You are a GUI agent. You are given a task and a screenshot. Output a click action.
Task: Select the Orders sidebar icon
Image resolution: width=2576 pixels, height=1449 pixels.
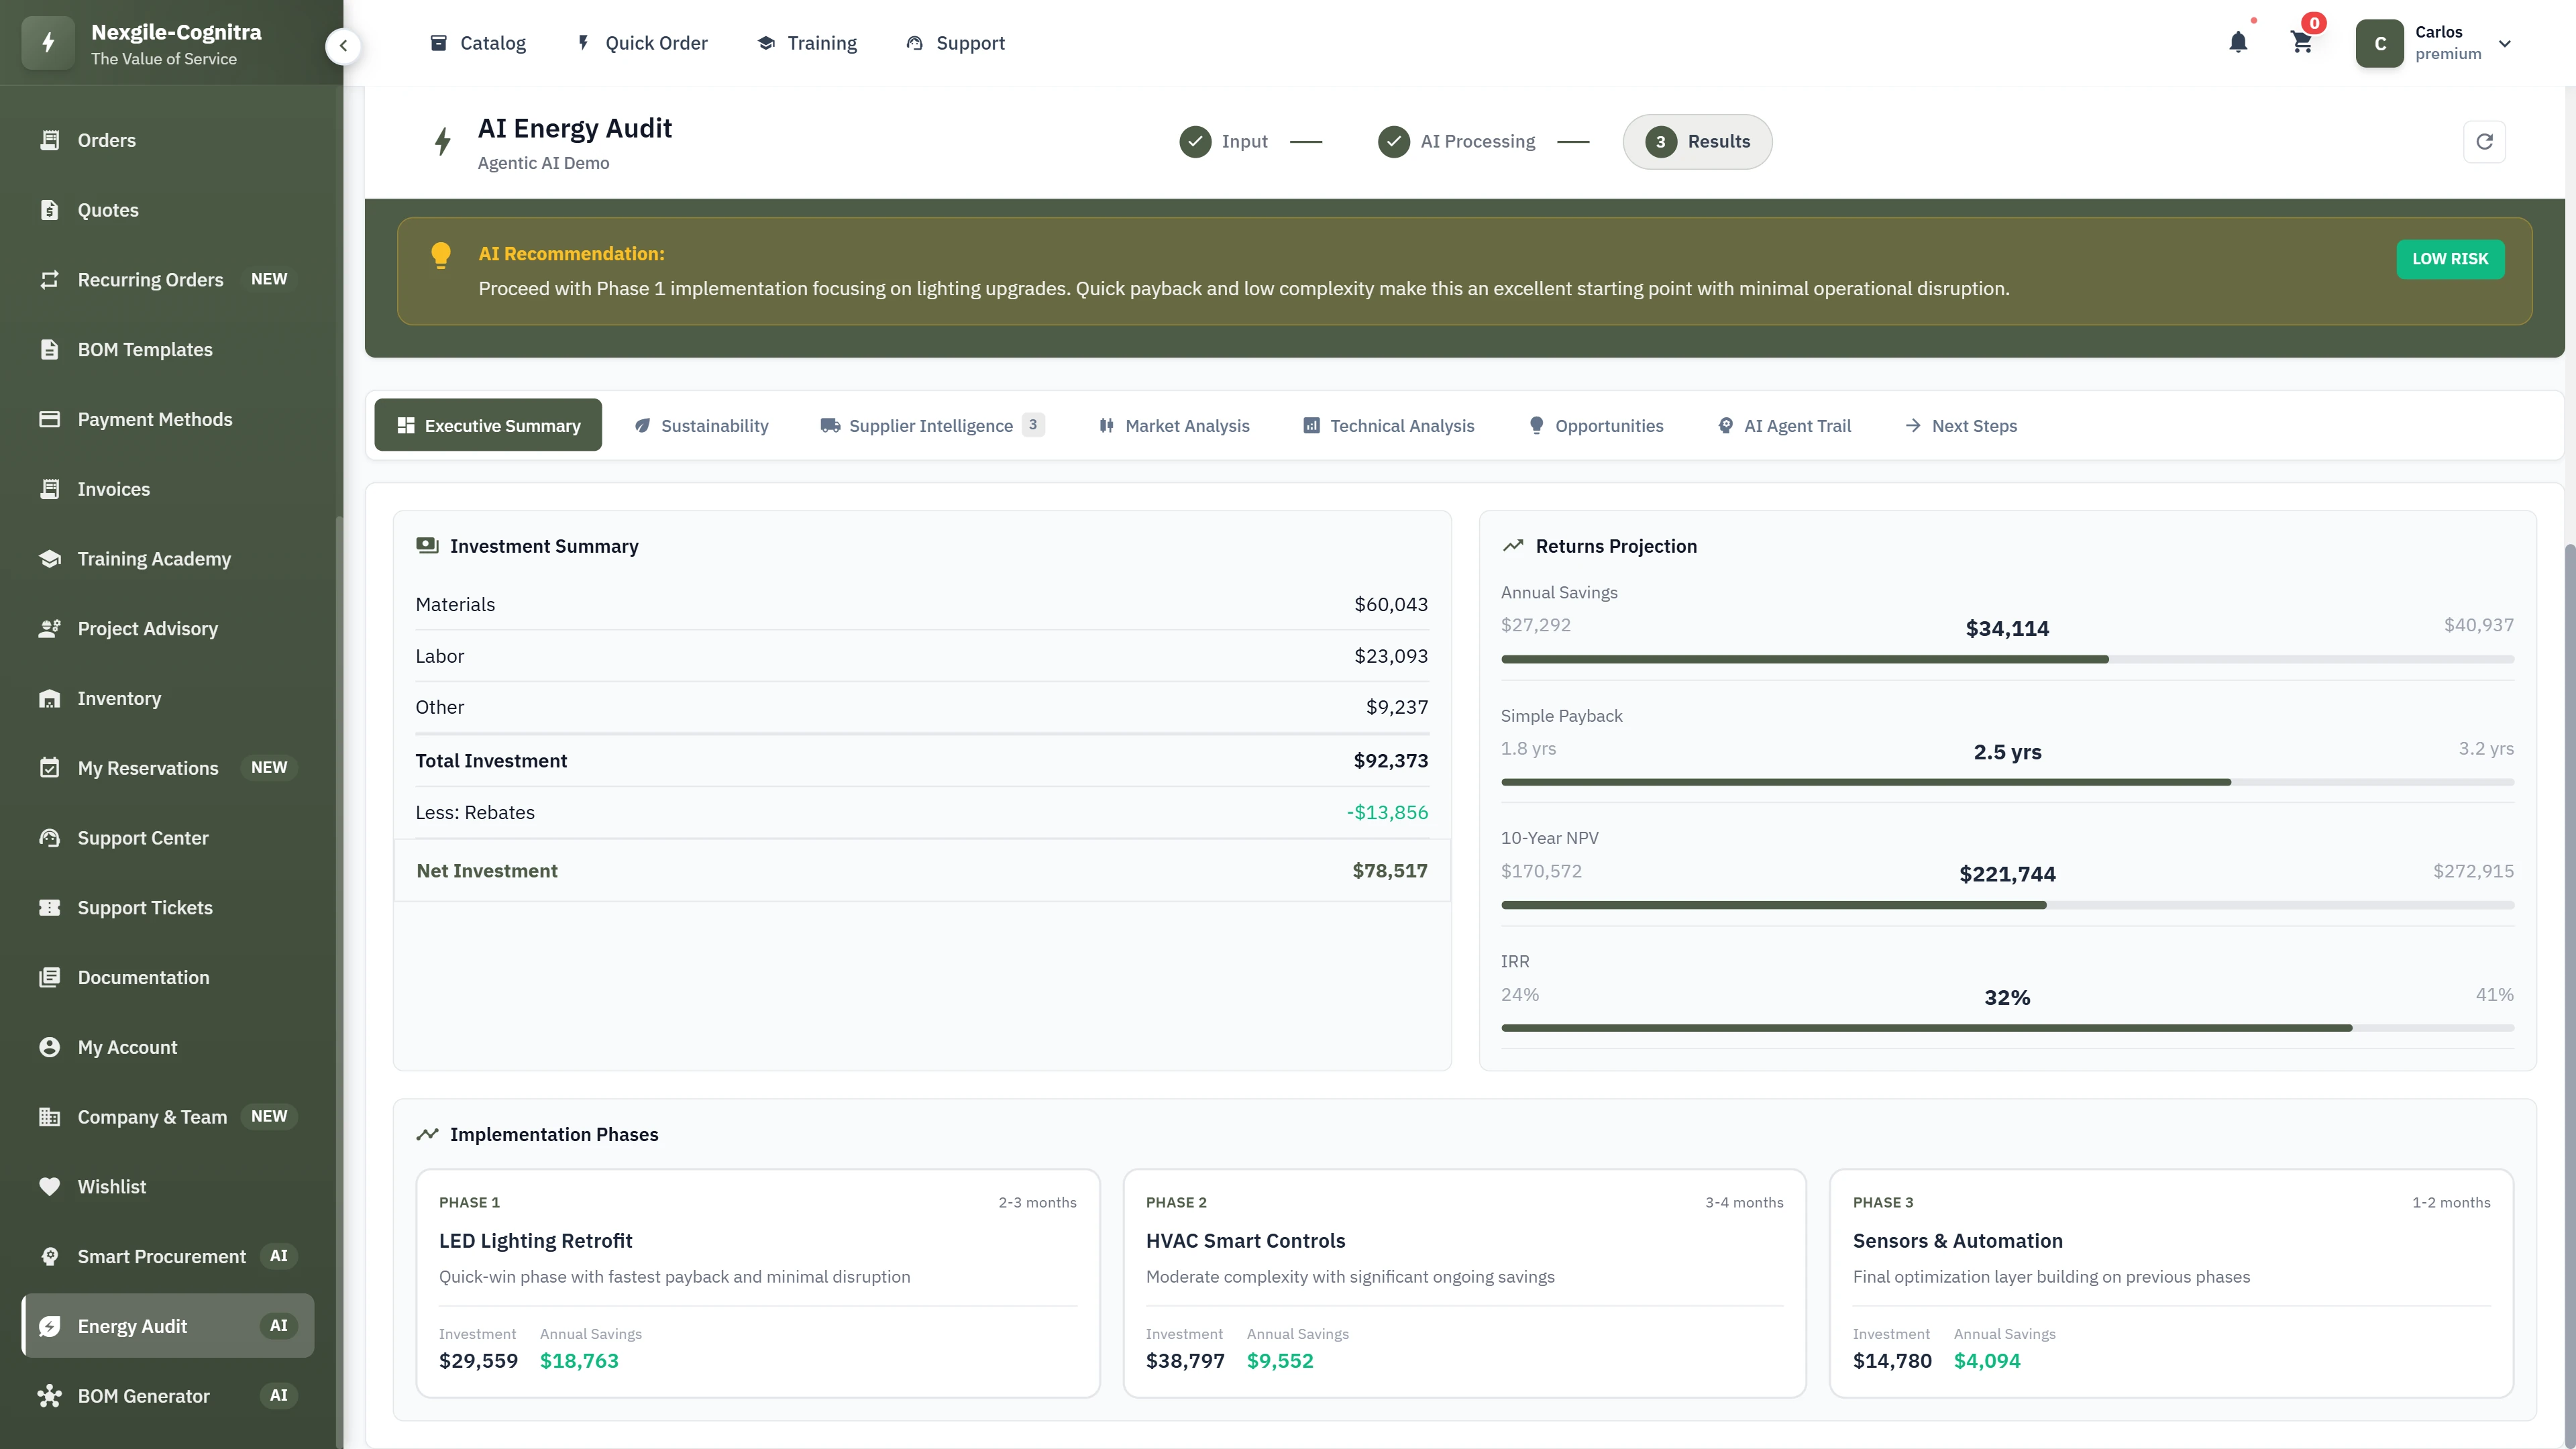coord(51,140)
